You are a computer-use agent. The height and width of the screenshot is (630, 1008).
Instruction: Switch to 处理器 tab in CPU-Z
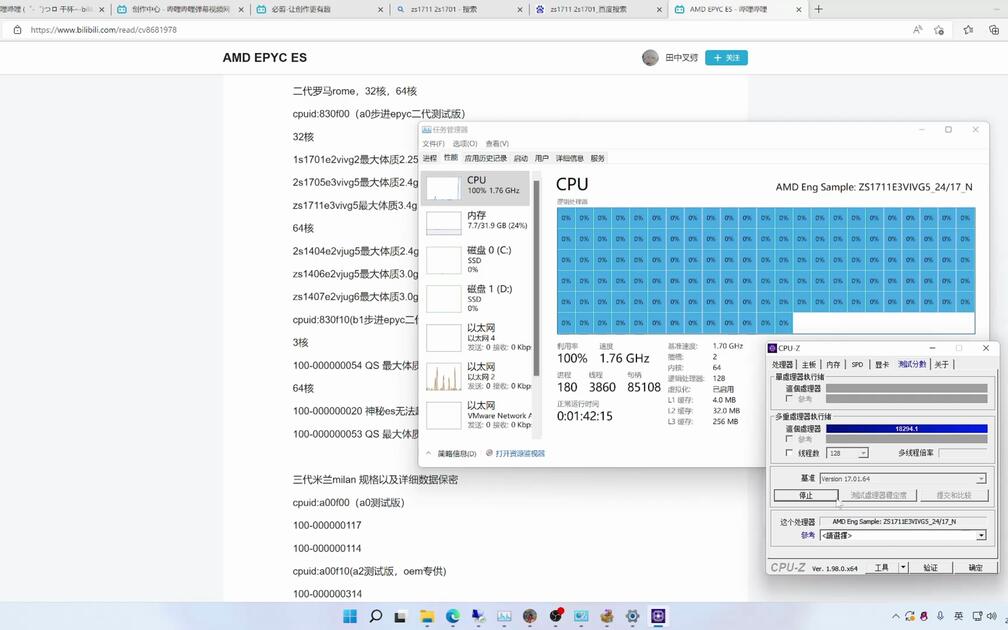[782, 364]
